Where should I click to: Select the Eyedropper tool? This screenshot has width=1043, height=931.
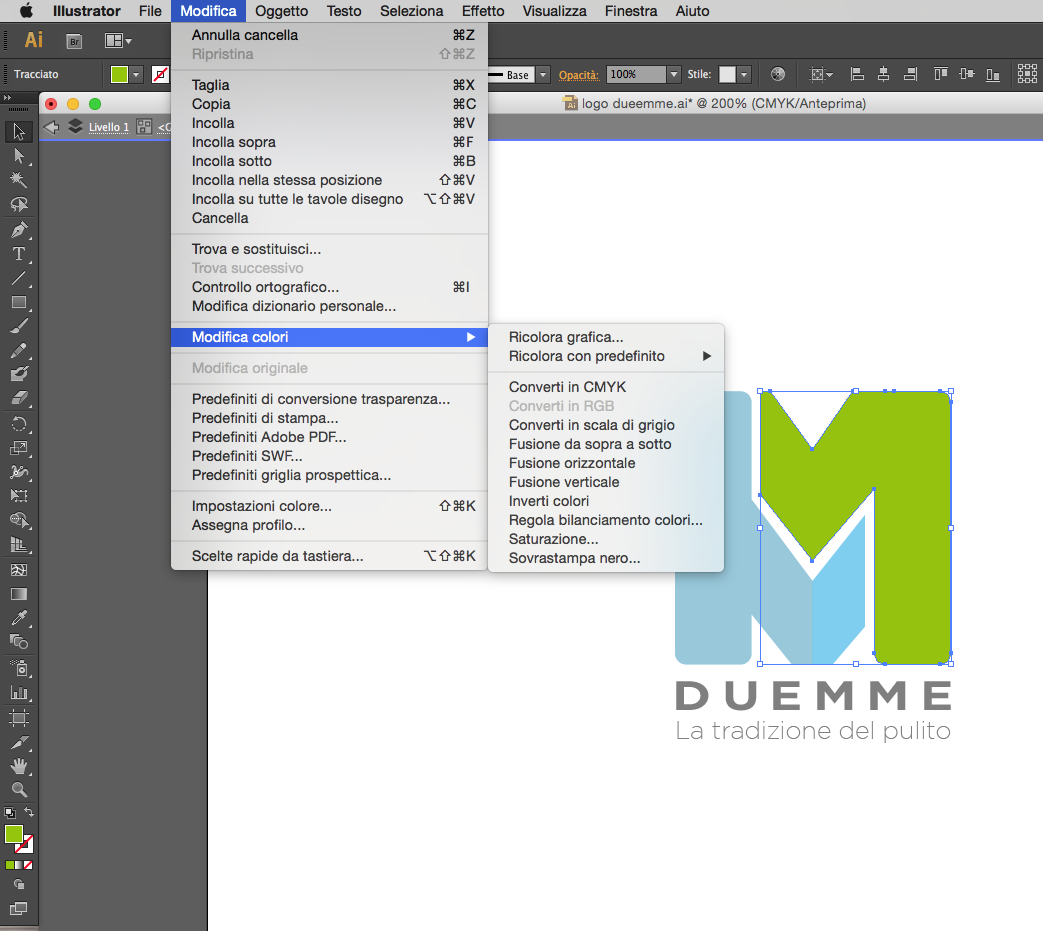coord(19,618)
